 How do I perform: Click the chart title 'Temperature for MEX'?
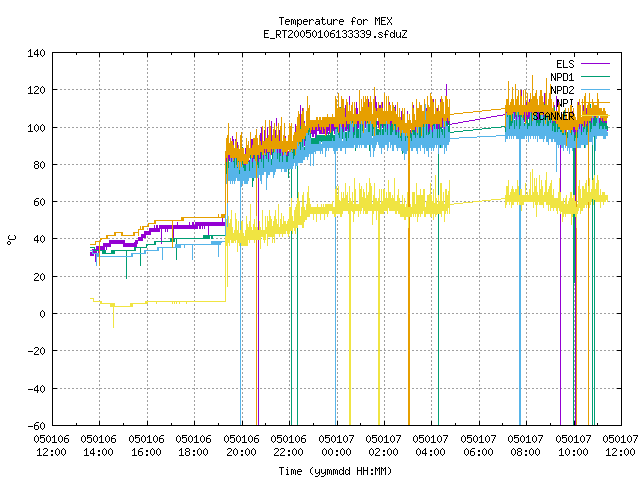336,21
